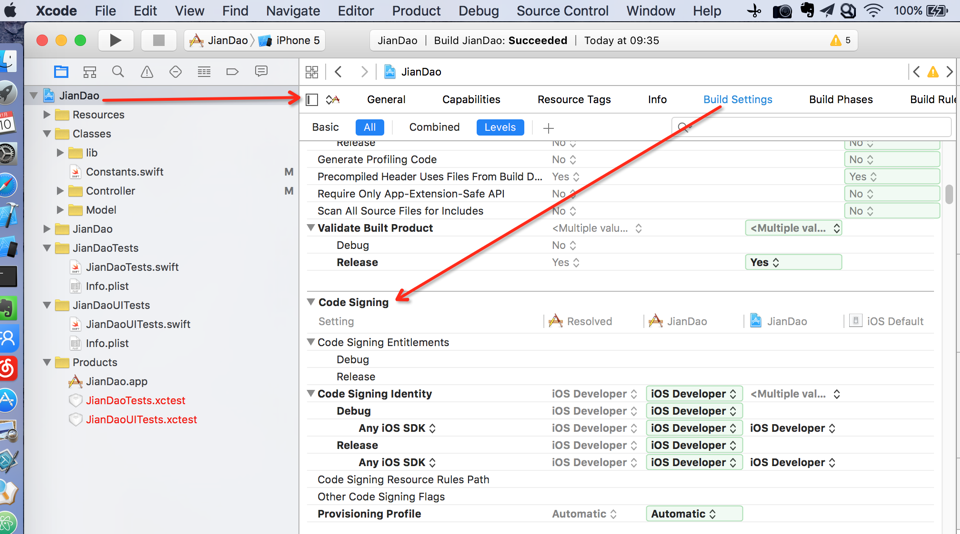Go forward in editor history
Viewport: 960px width, 534px height.
coord(364,72)
